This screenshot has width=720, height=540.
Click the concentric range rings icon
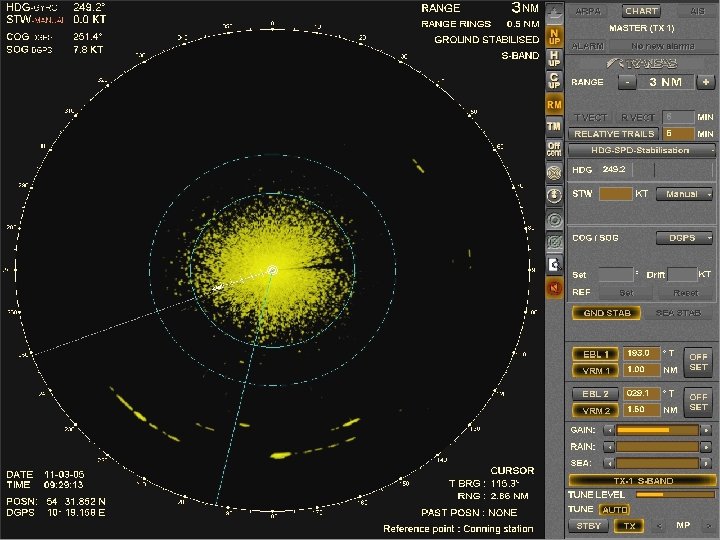(x=554, y=220)
